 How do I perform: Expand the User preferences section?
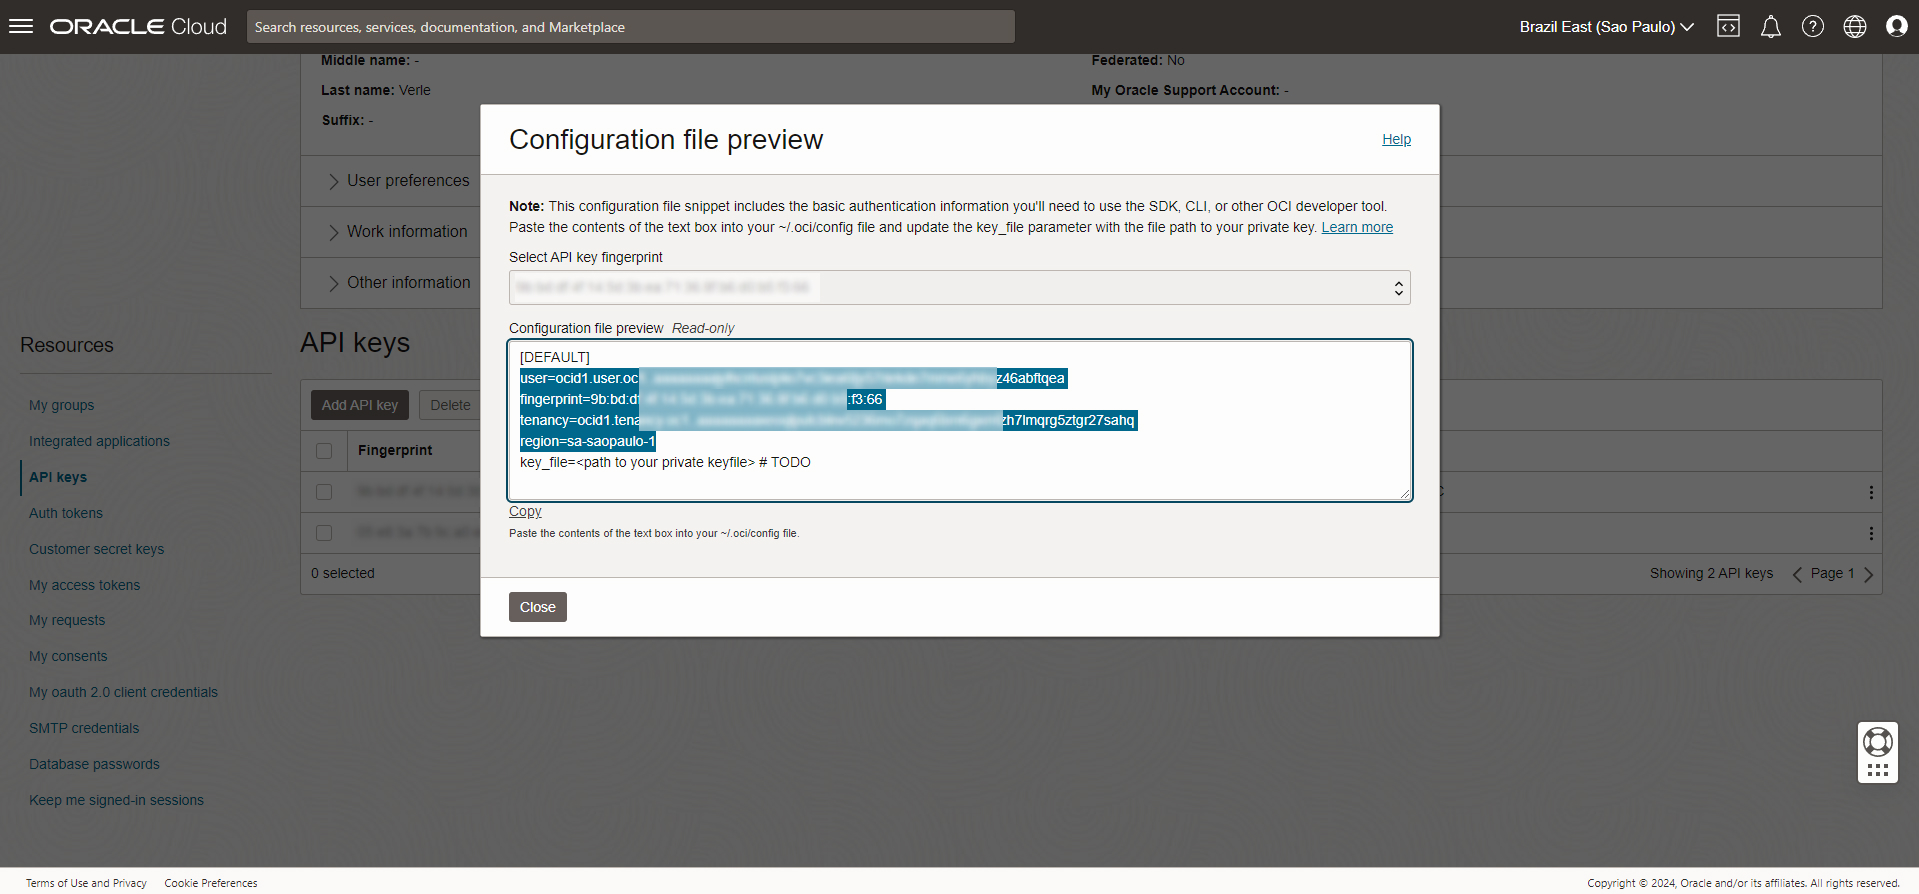(x=398, y=181)
